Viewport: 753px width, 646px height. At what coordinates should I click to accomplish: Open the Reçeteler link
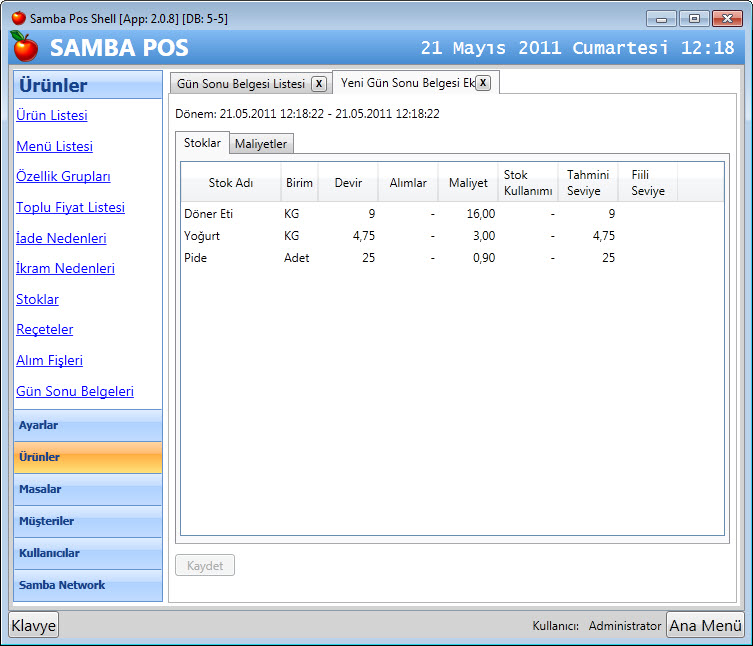45,330
